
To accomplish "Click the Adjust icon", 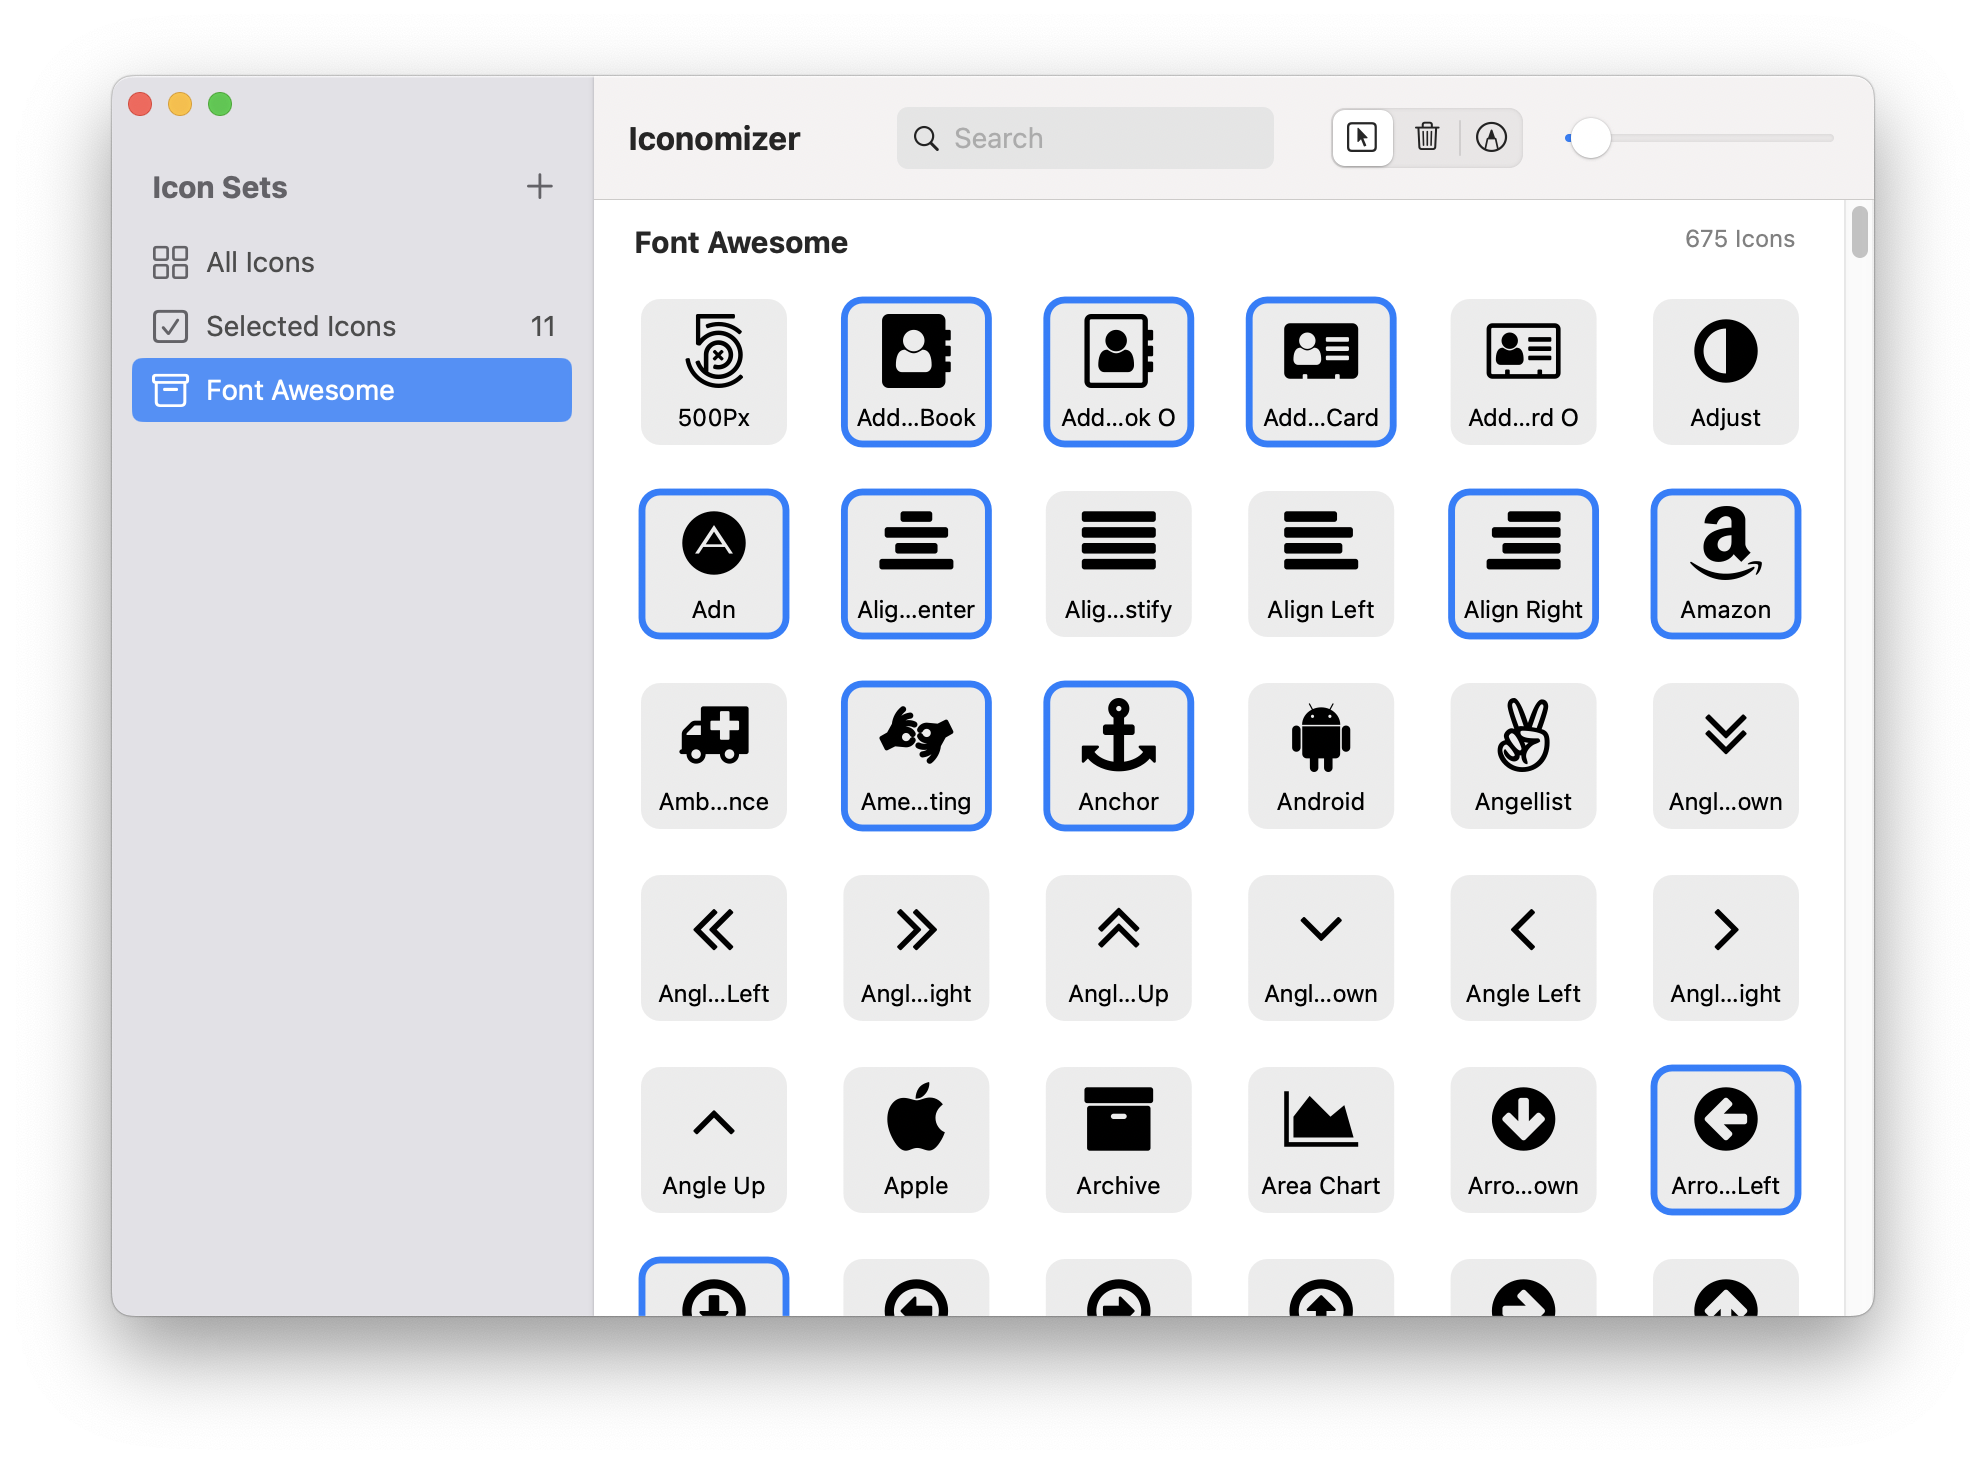I will [x=1725, y=370].
